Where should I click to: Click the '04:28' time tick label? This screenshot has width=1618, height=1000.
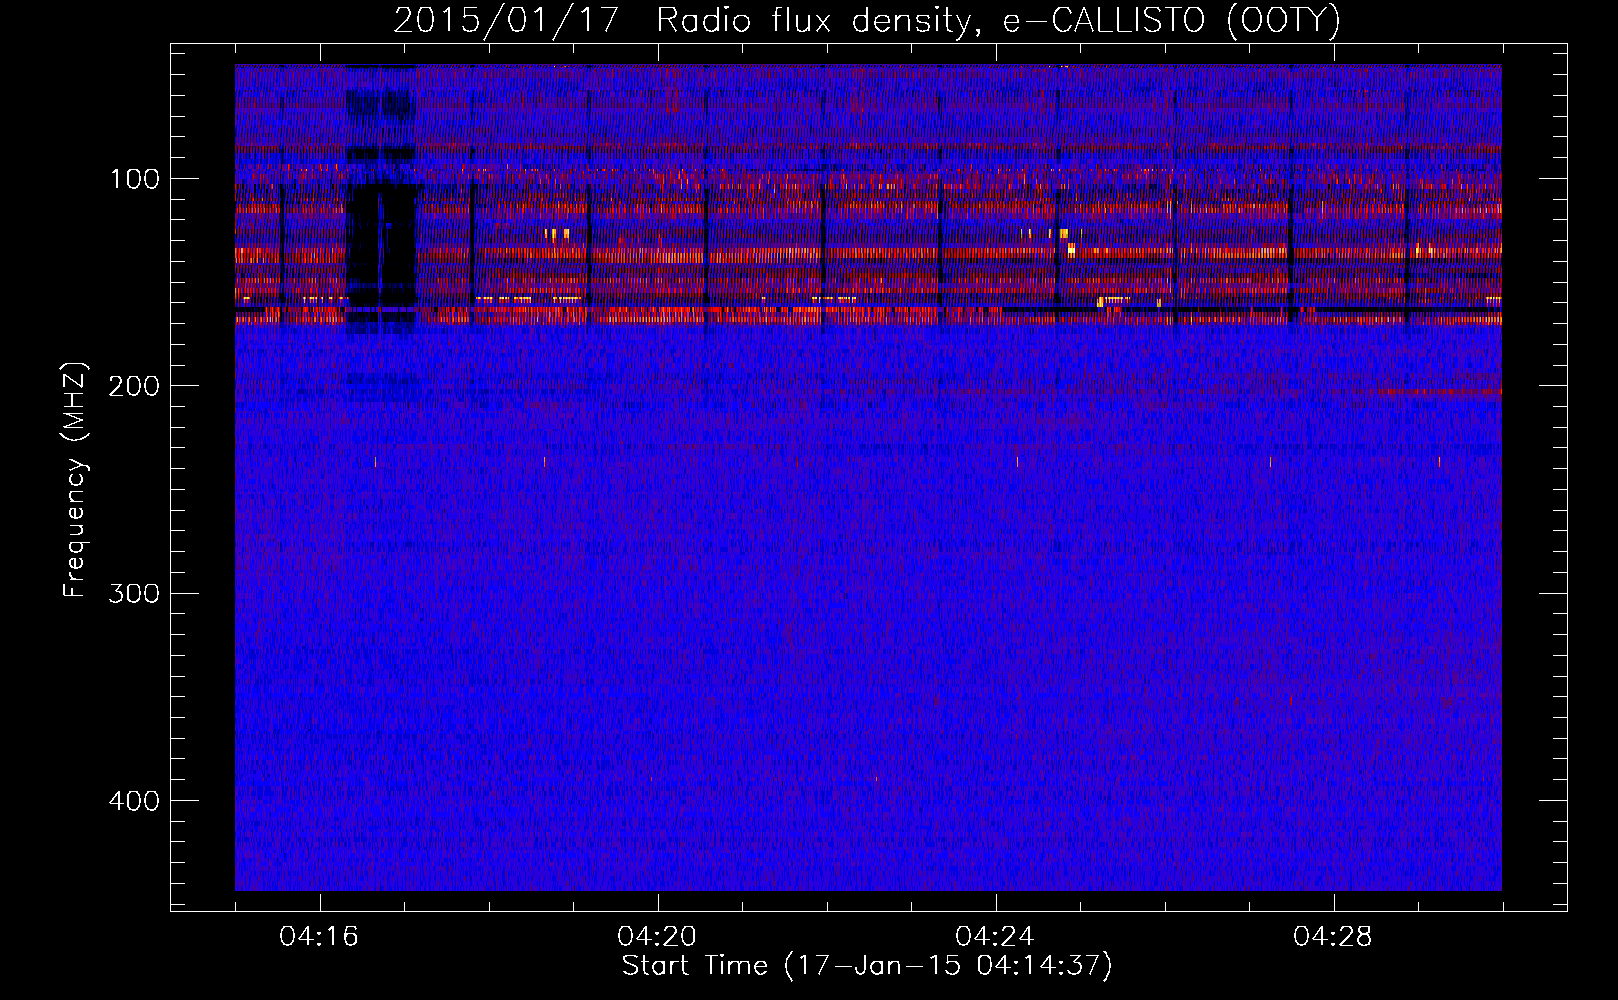(1333, 937)
